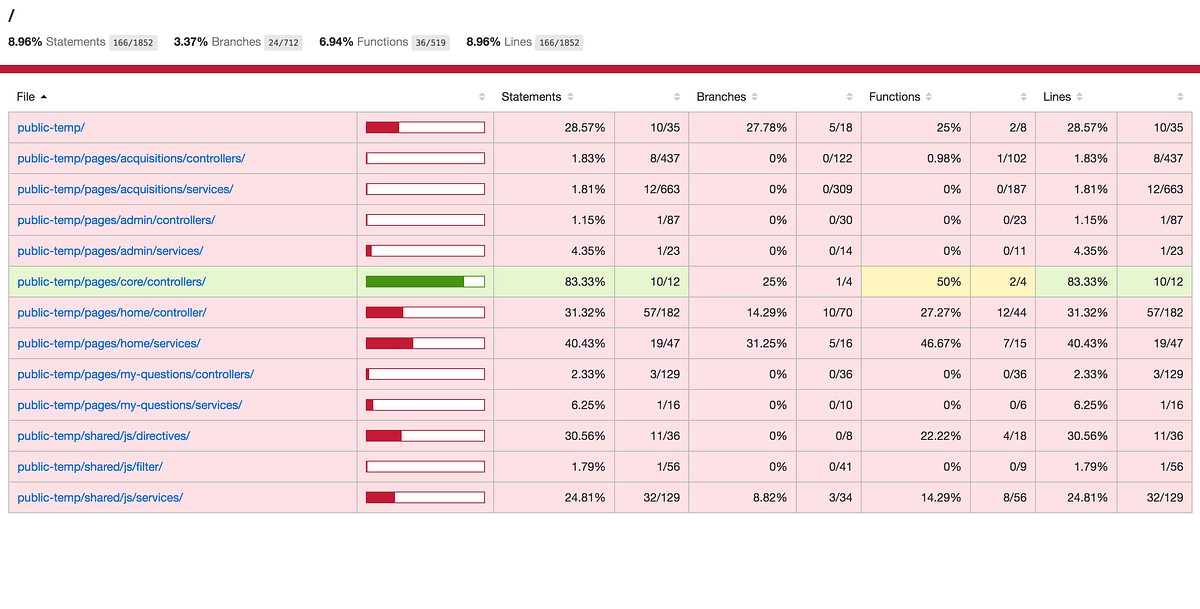Click coverage bar for public-temp/pages/core/controllers/

pos(424,281)
